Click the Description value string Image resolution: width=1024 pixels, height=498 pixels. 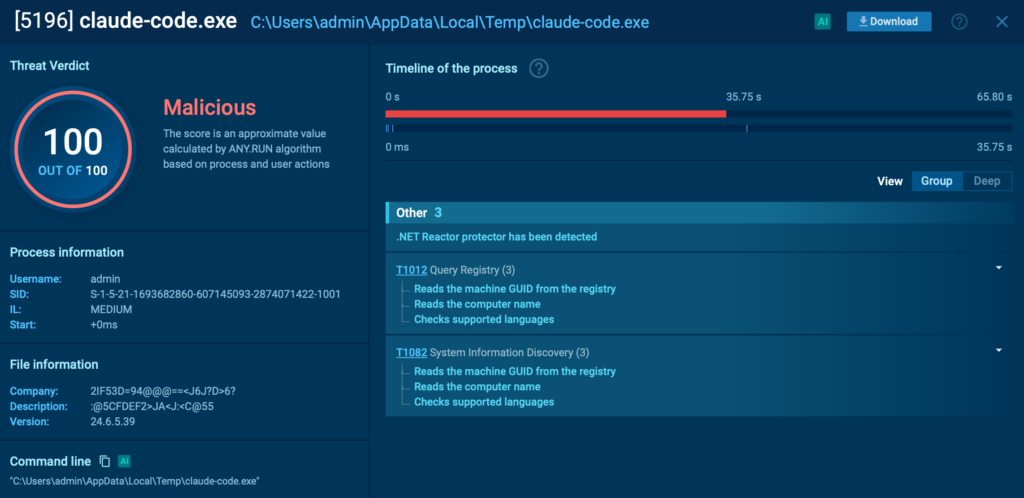coord(152,406)
